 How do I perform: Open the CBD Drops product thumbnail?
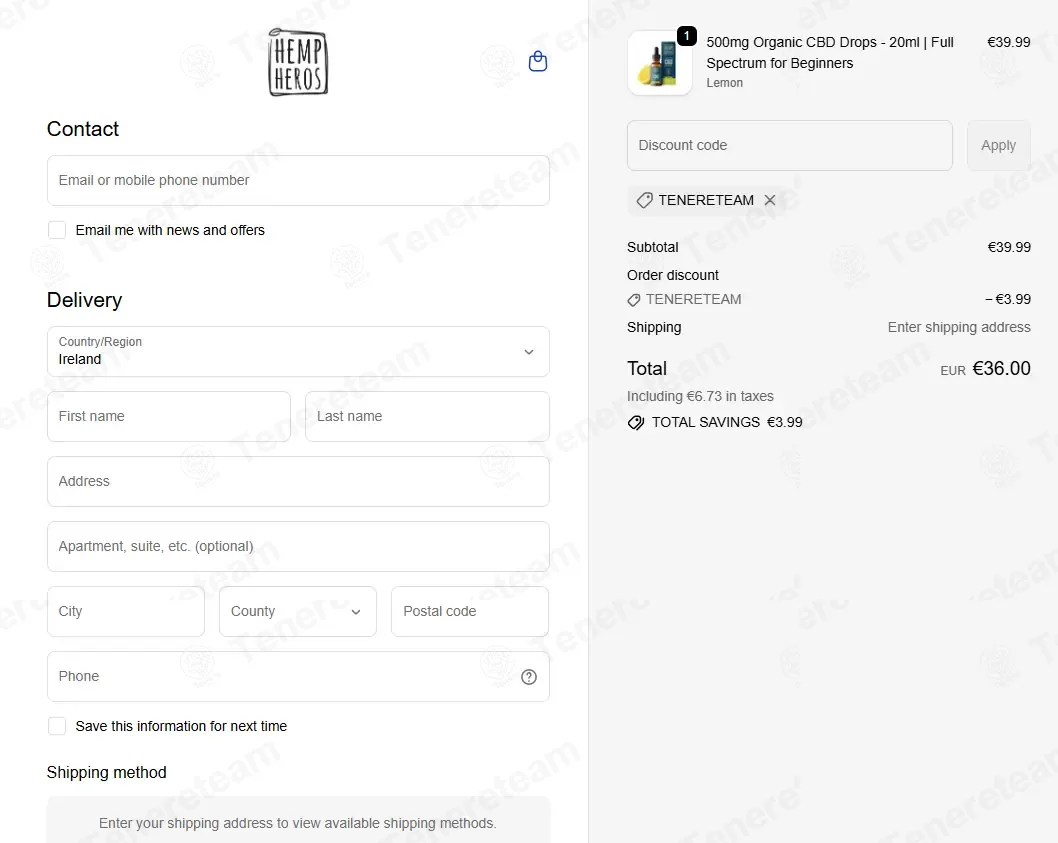click(x=660, y=63)
